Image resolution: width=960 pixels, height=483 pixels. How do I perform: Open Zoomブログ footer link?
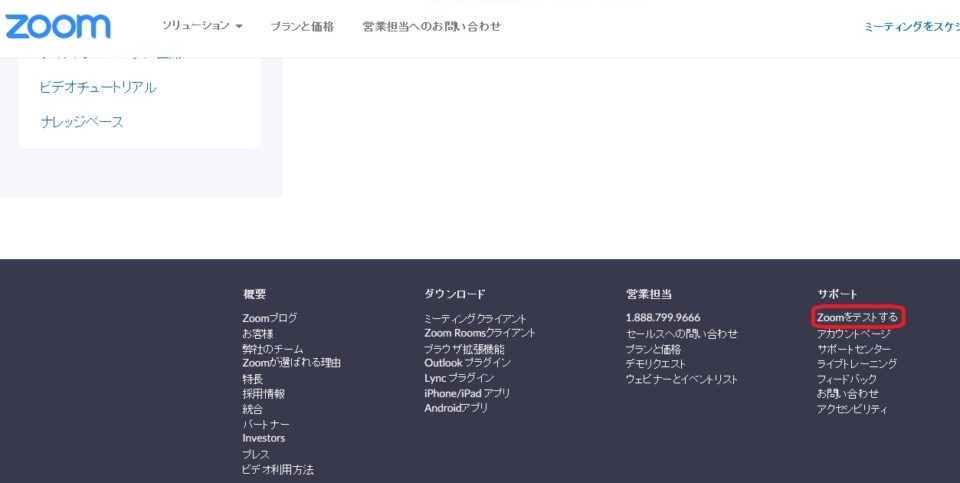[x=269, y=318]
